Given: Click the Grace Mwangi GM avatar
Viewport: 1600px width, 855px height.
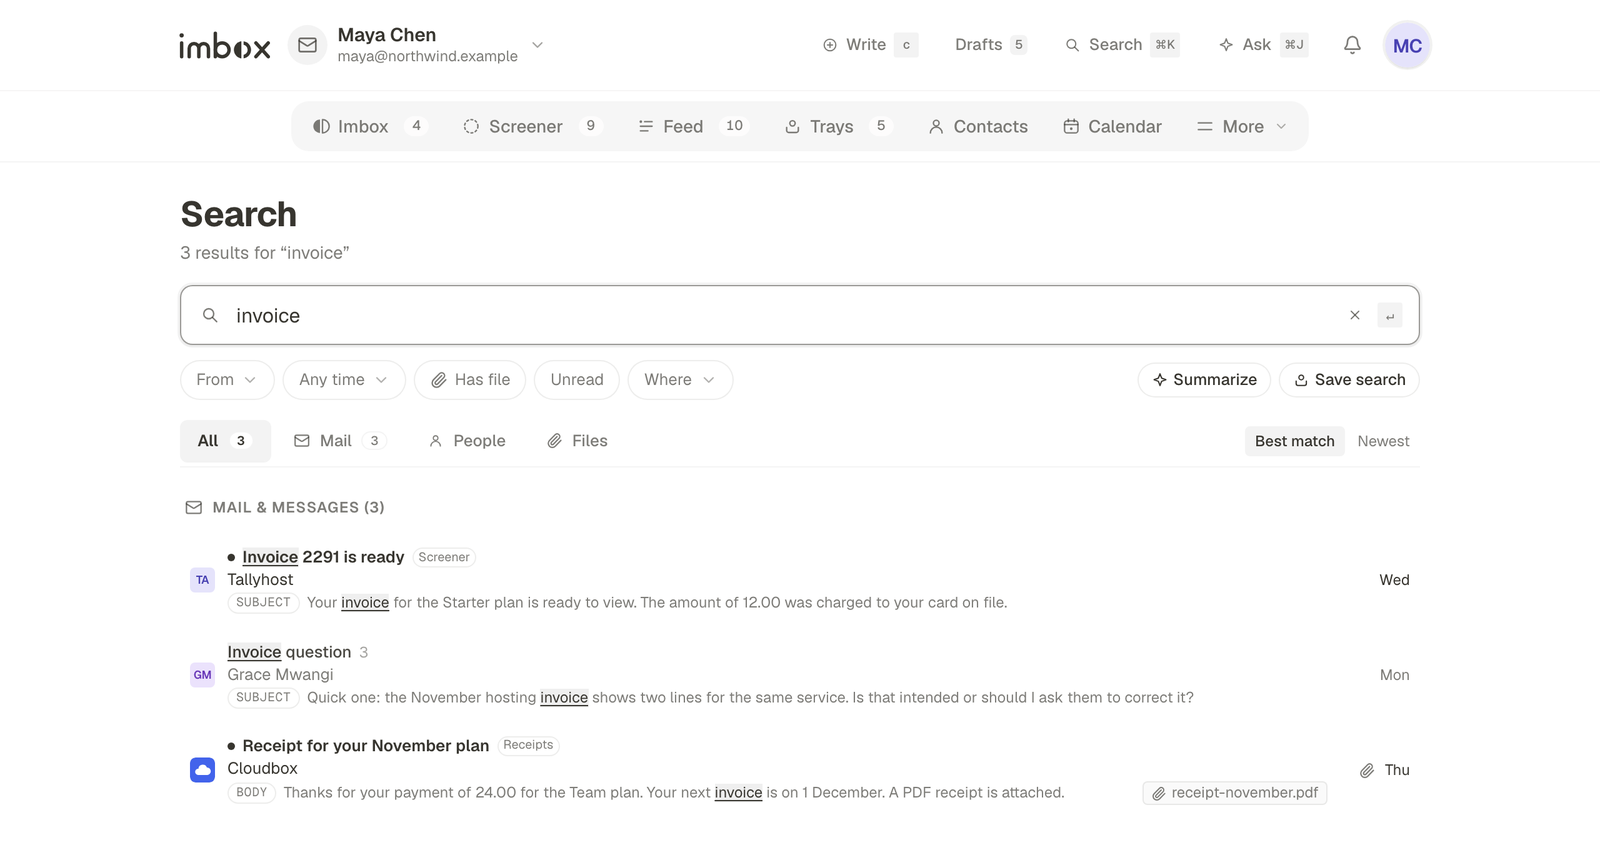Looking at the screenshot, I should [x=202, y=675].
